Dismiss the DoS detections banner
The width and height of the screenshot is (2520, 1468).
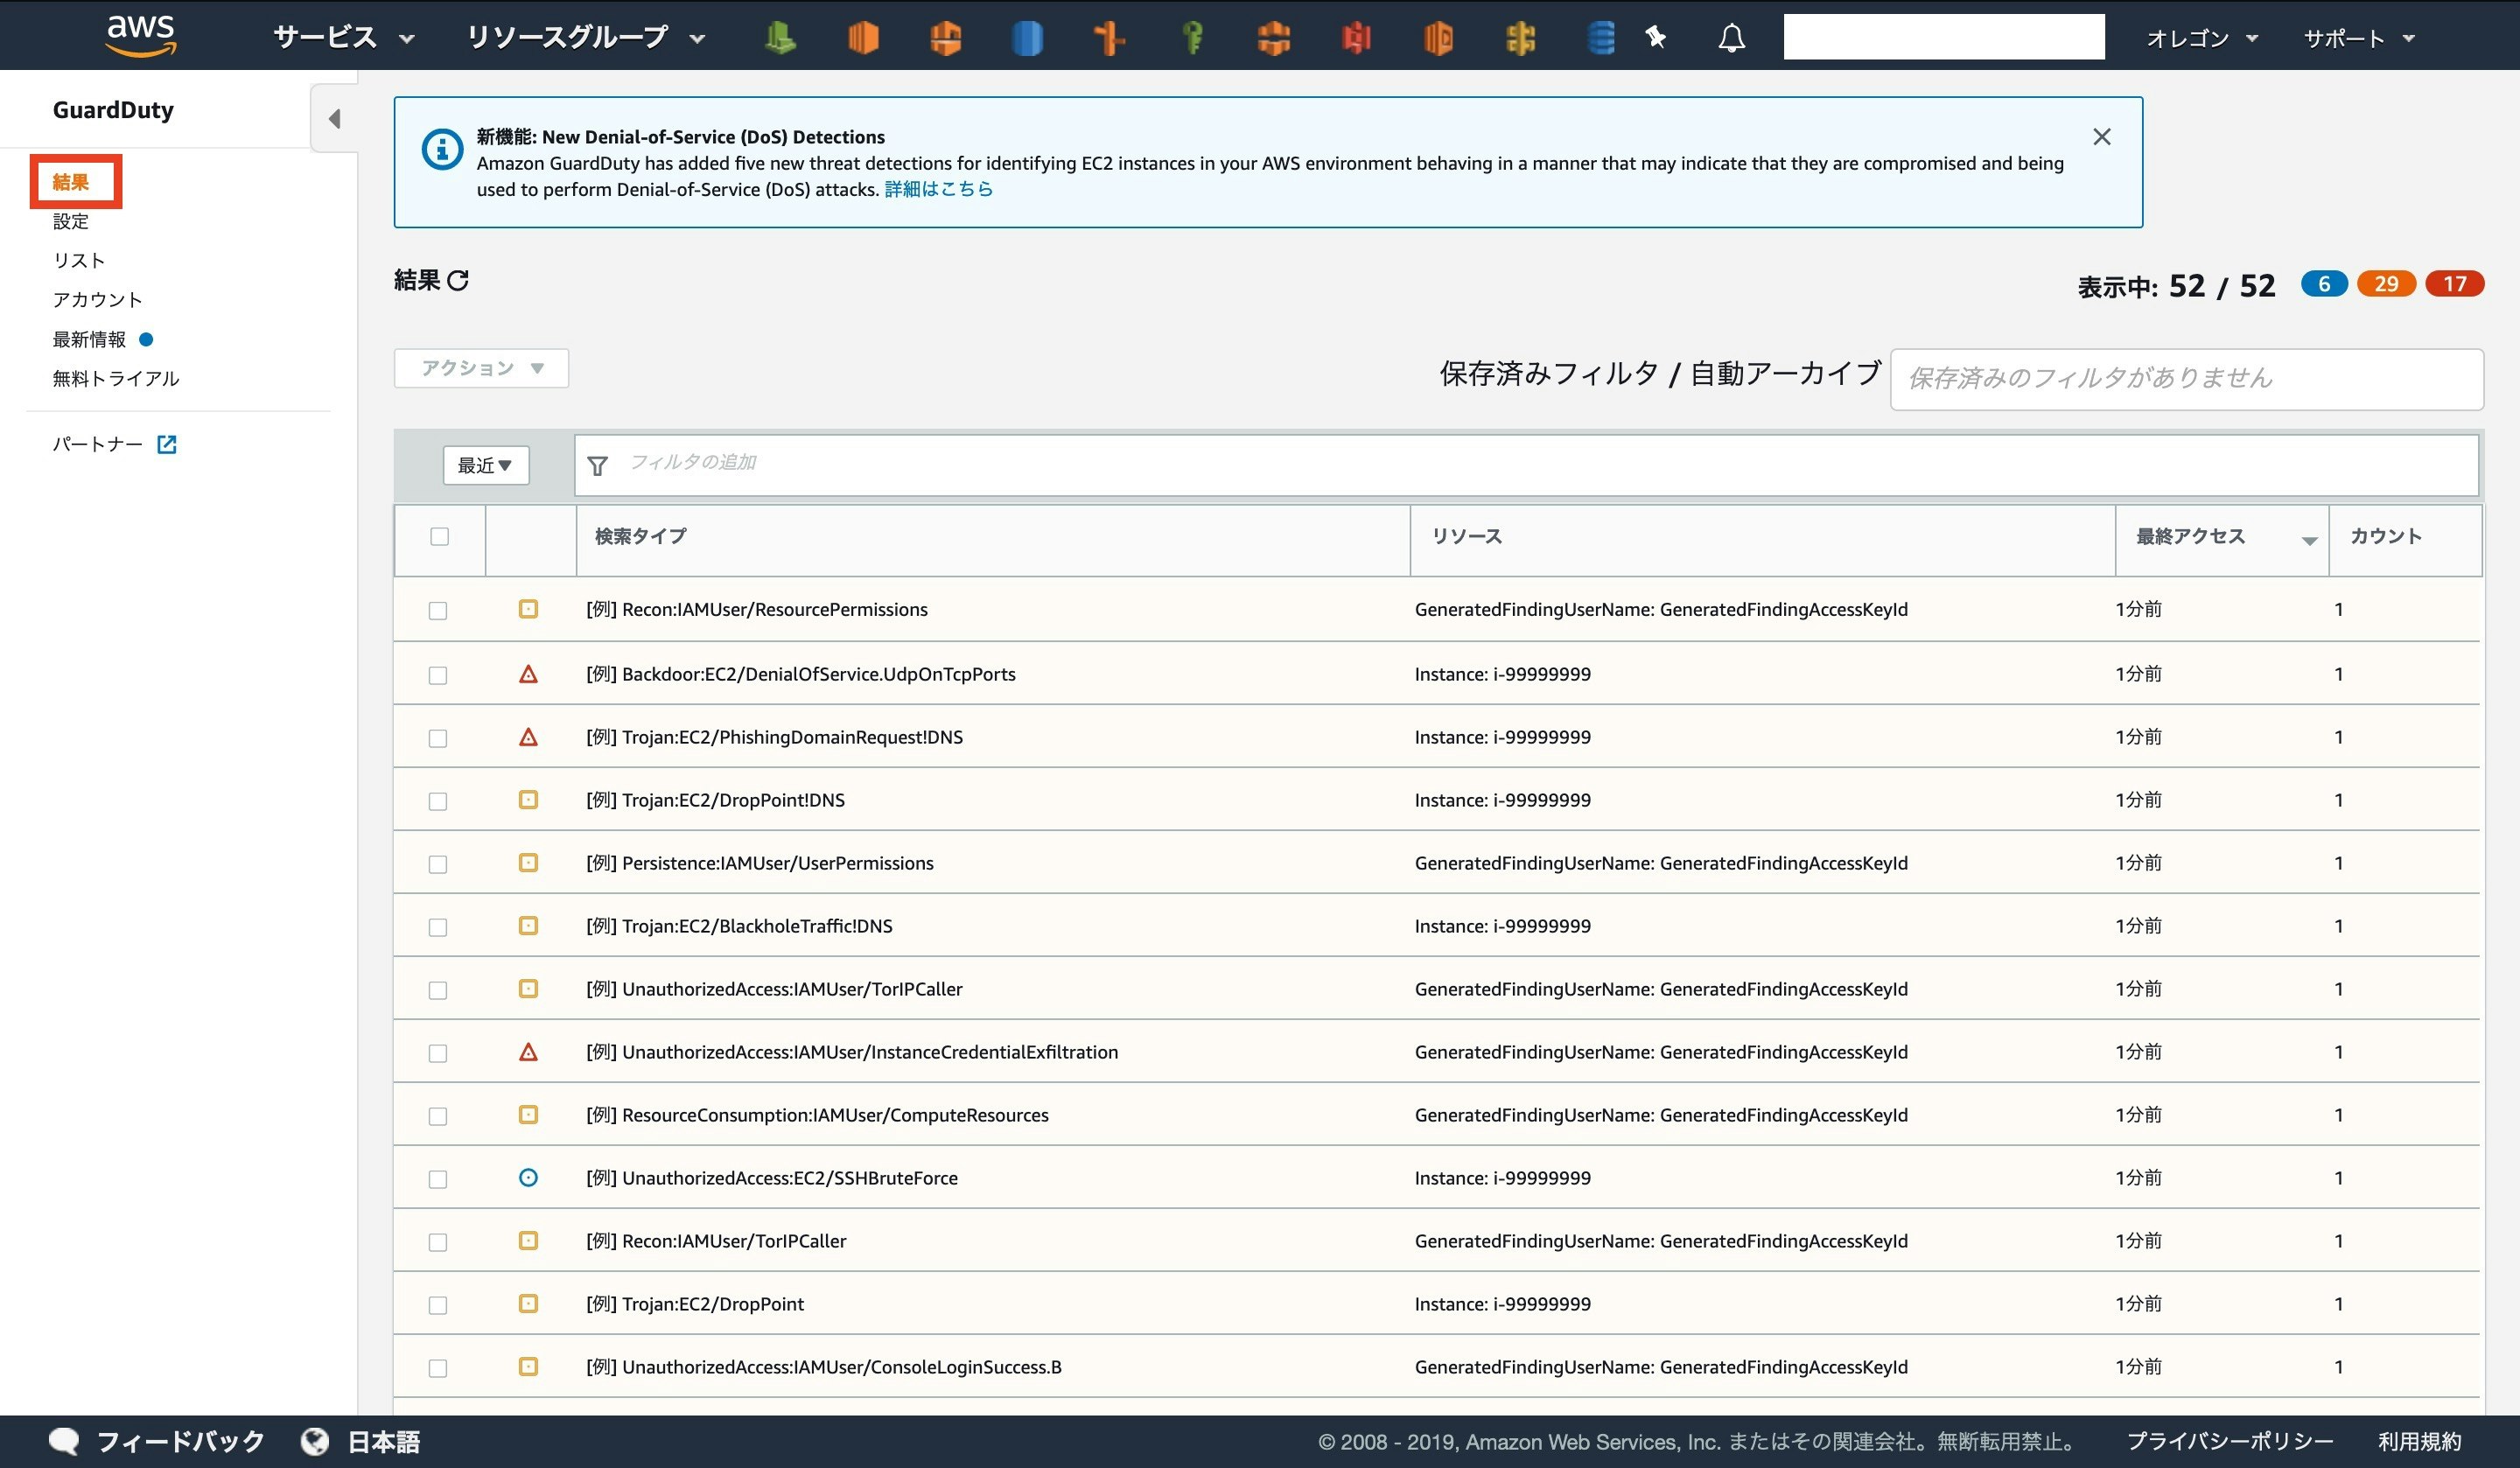(2101, 137)
